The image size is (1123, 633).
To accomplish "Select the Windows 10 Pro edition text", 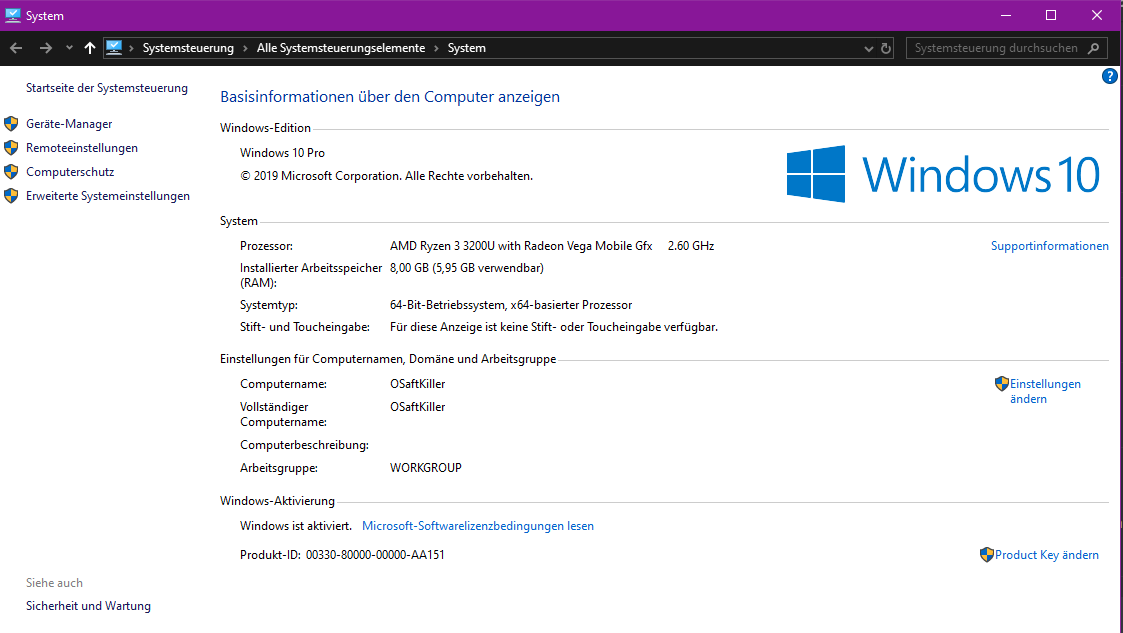I will coord(282,153).
